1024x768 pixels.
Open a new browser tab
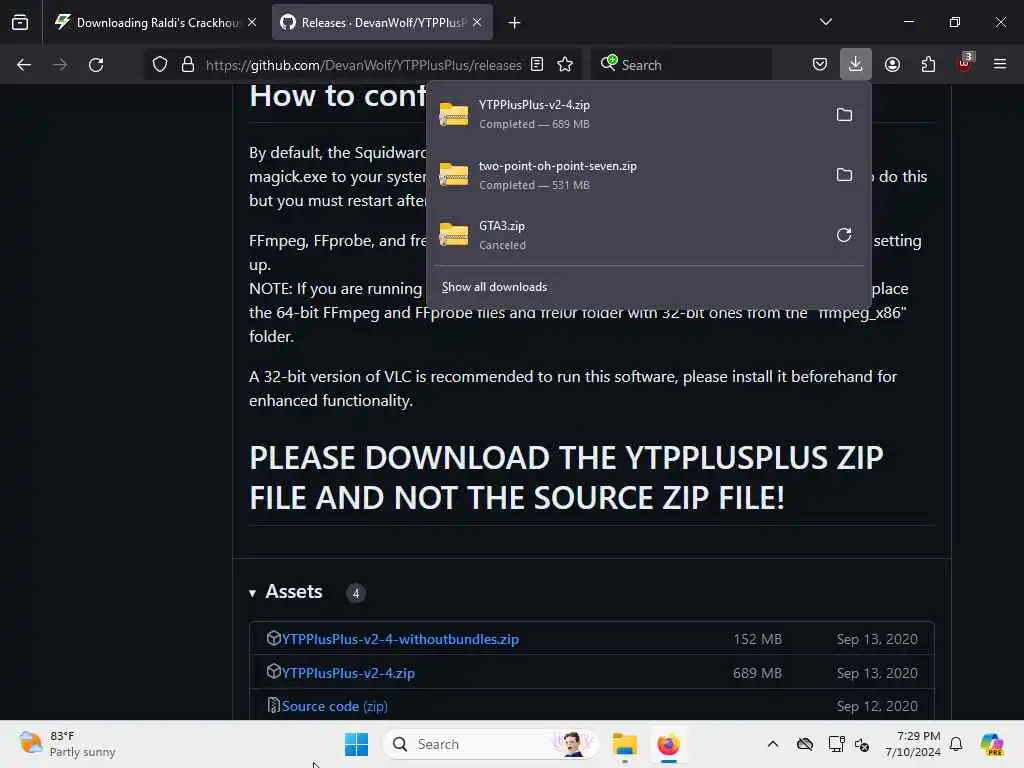pyautogui.click(x=515, y=23)
